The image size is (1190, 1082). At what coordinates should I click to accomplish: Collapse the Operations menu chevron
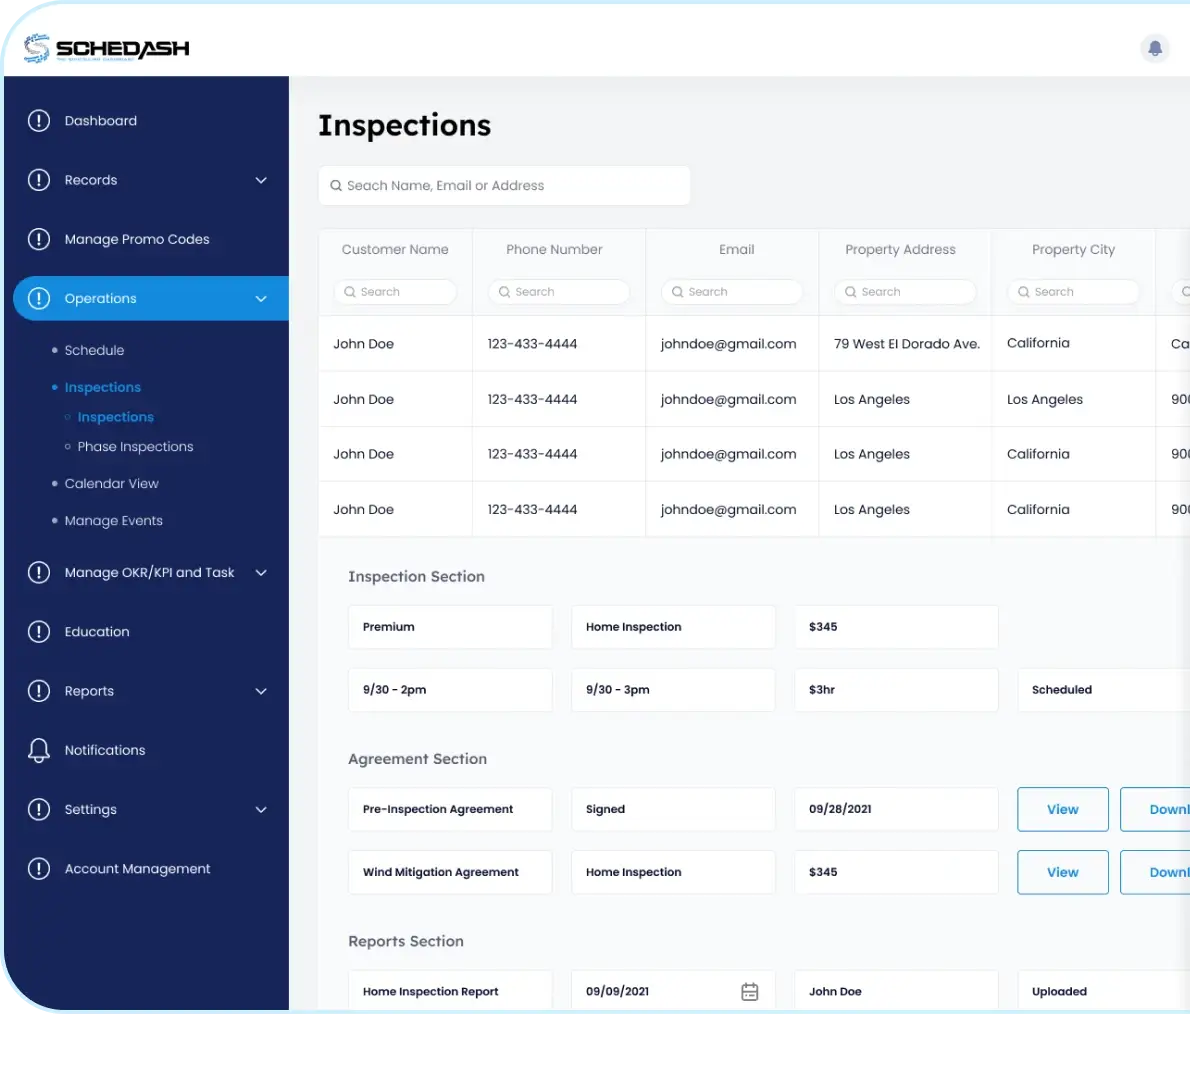[261, 298]
